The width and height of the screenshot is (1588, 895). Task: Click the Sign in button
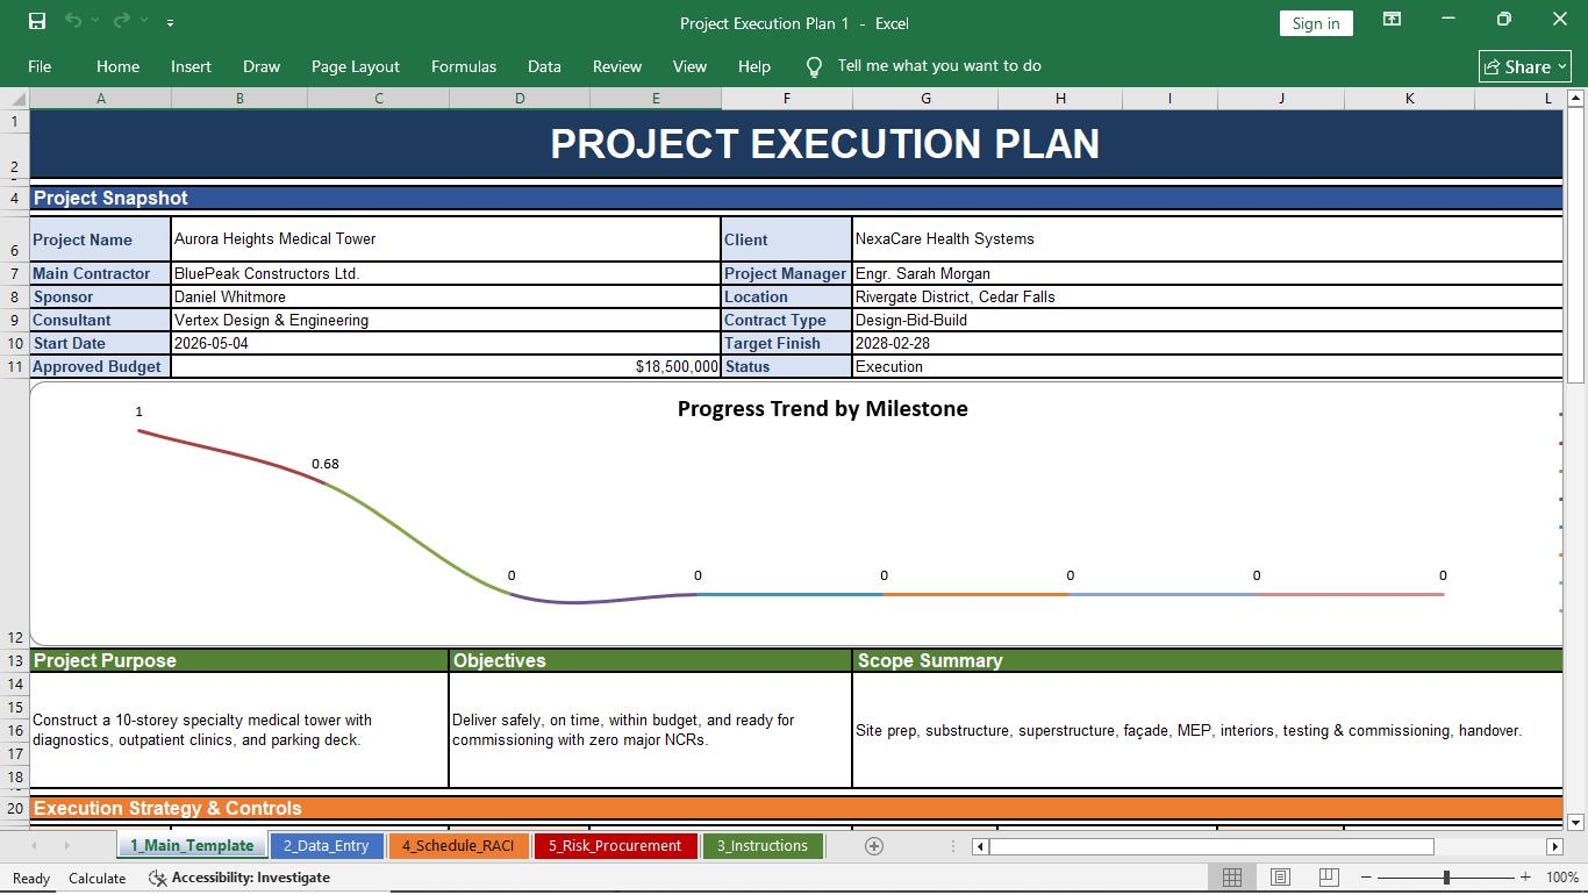pyautogui.click(x=1315, y=23)
